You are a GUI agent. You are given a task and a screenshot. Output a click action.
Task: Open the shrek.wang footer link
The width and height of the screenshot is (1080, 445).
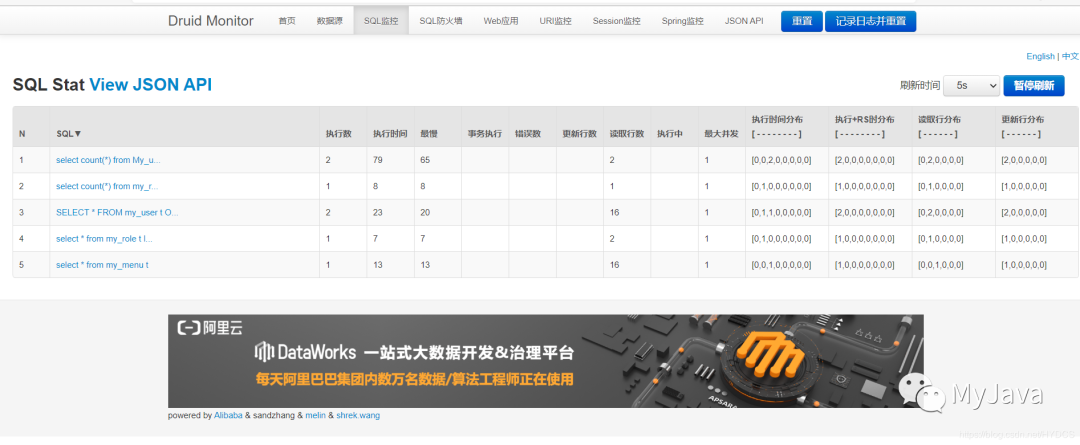click(357, 415)
